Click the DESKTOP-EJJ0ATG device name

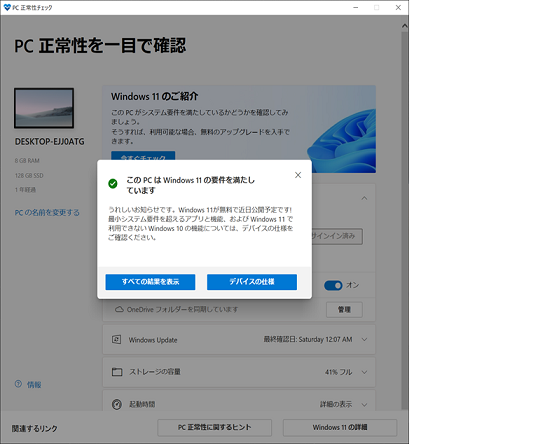click(49, 142)
